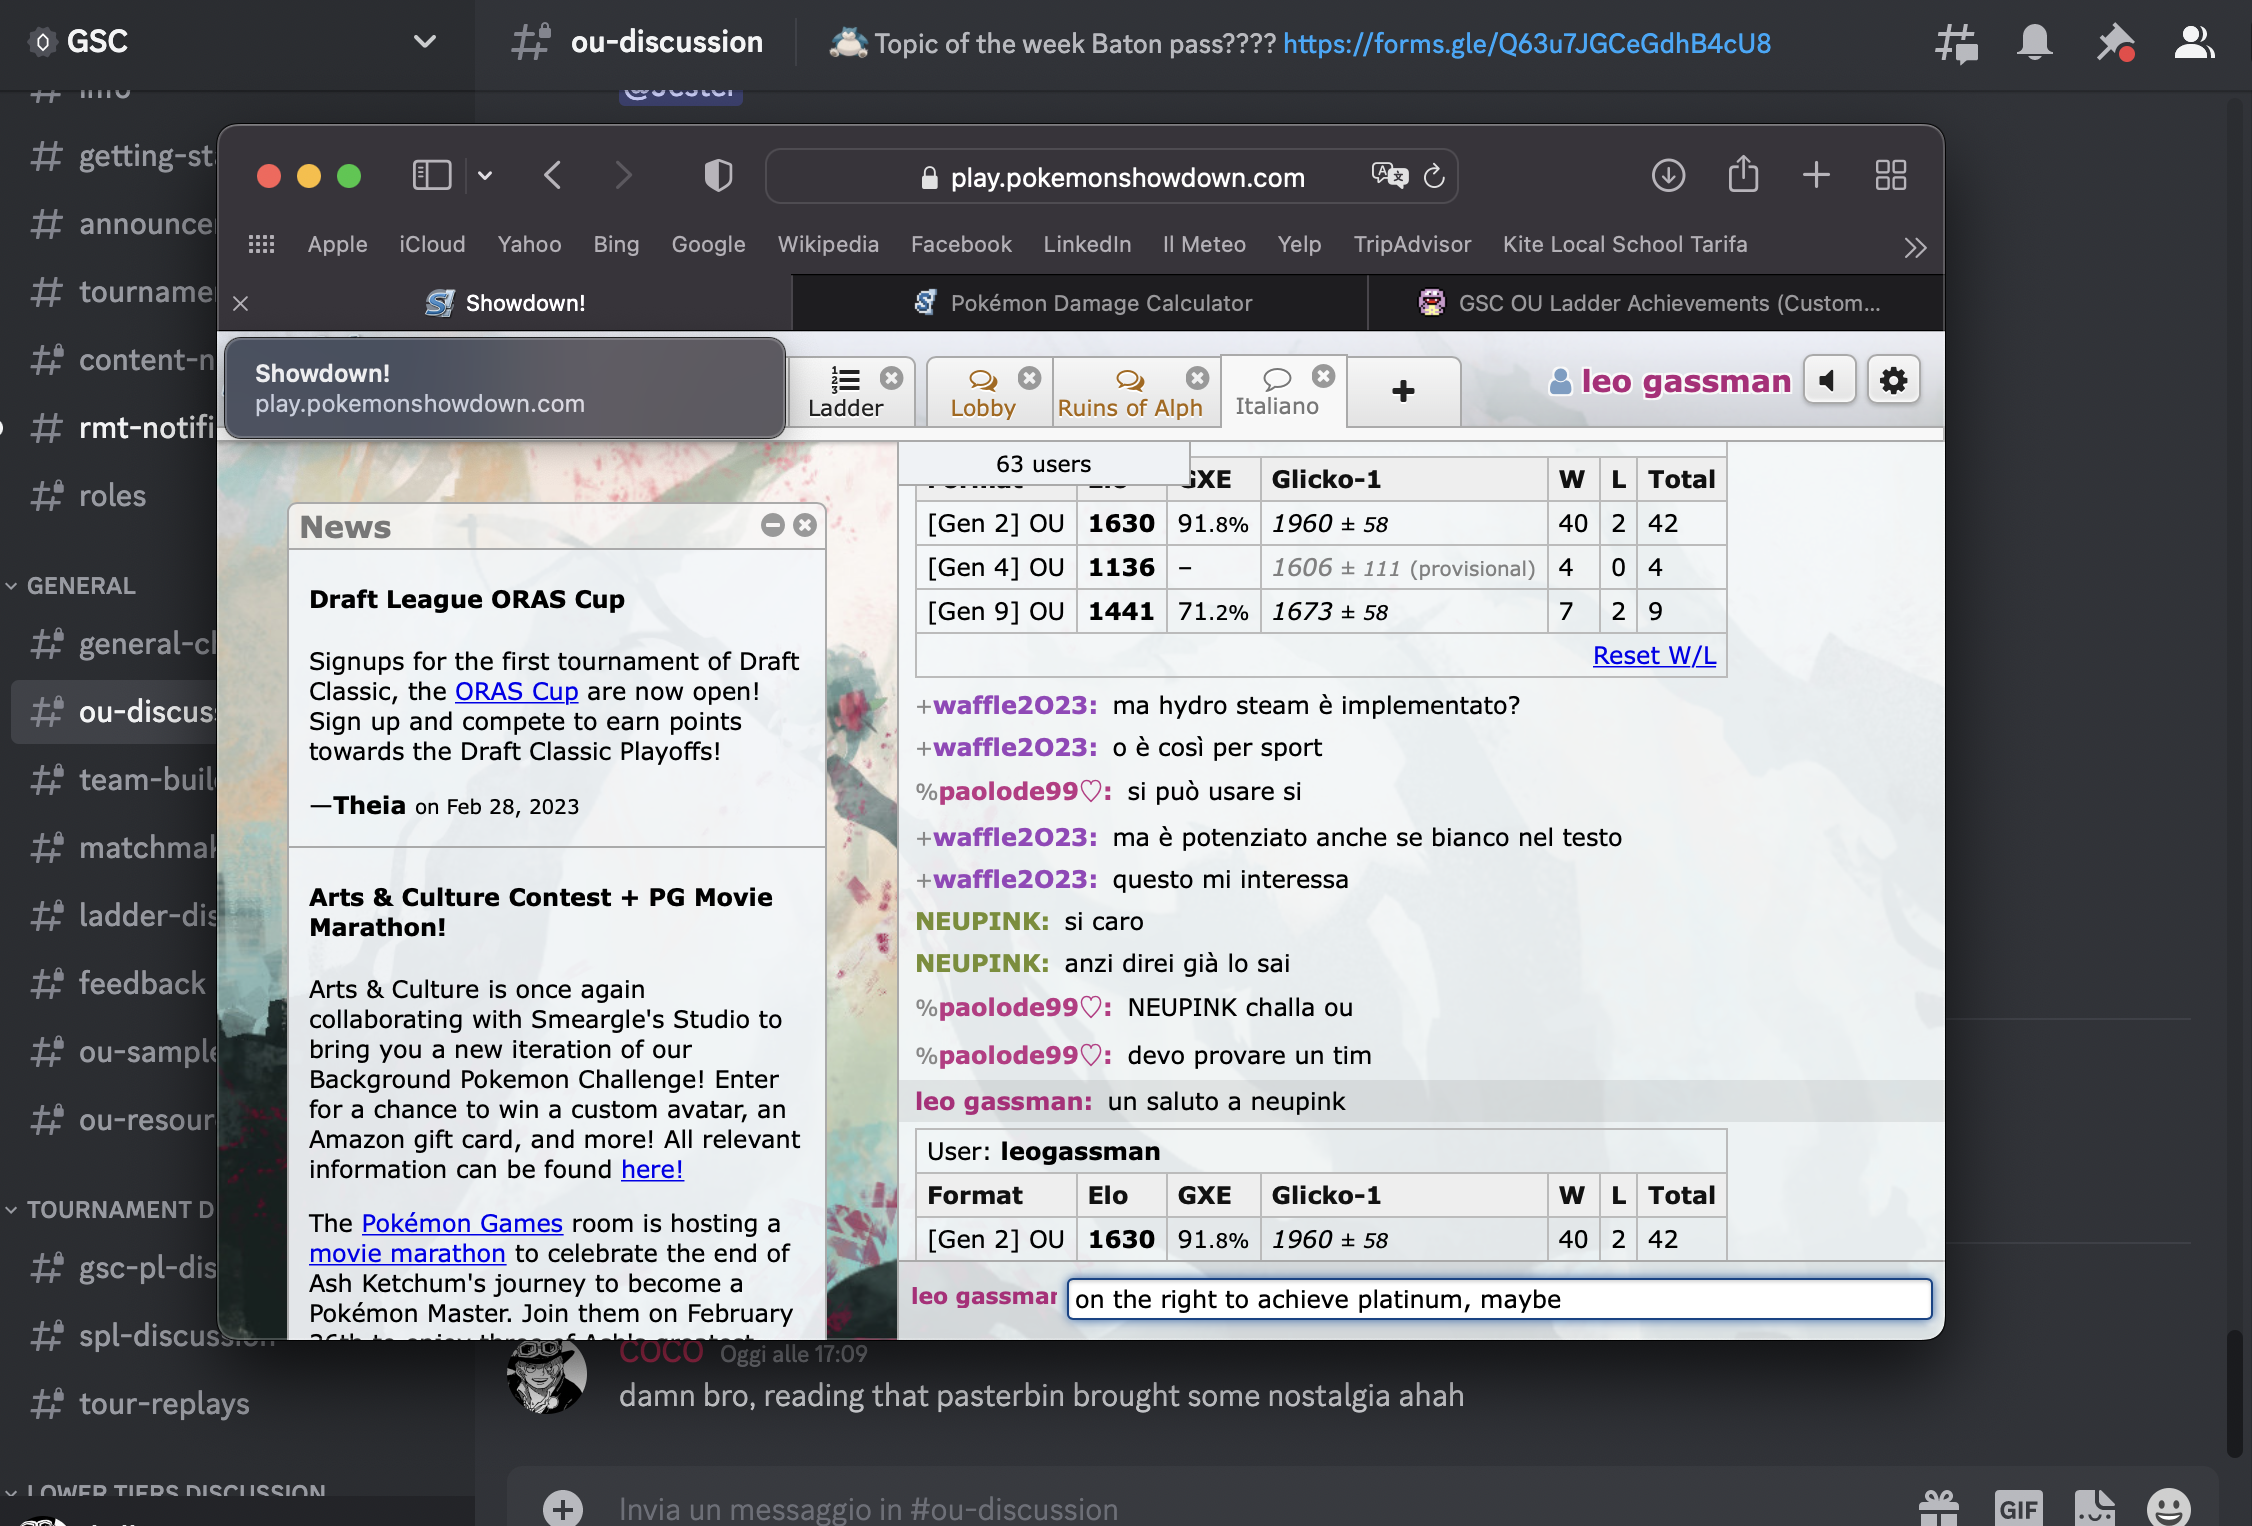This screenshot has width=2252, height=1526.
Task: Close the Italiano room tab
Action: coord(1323,376)
